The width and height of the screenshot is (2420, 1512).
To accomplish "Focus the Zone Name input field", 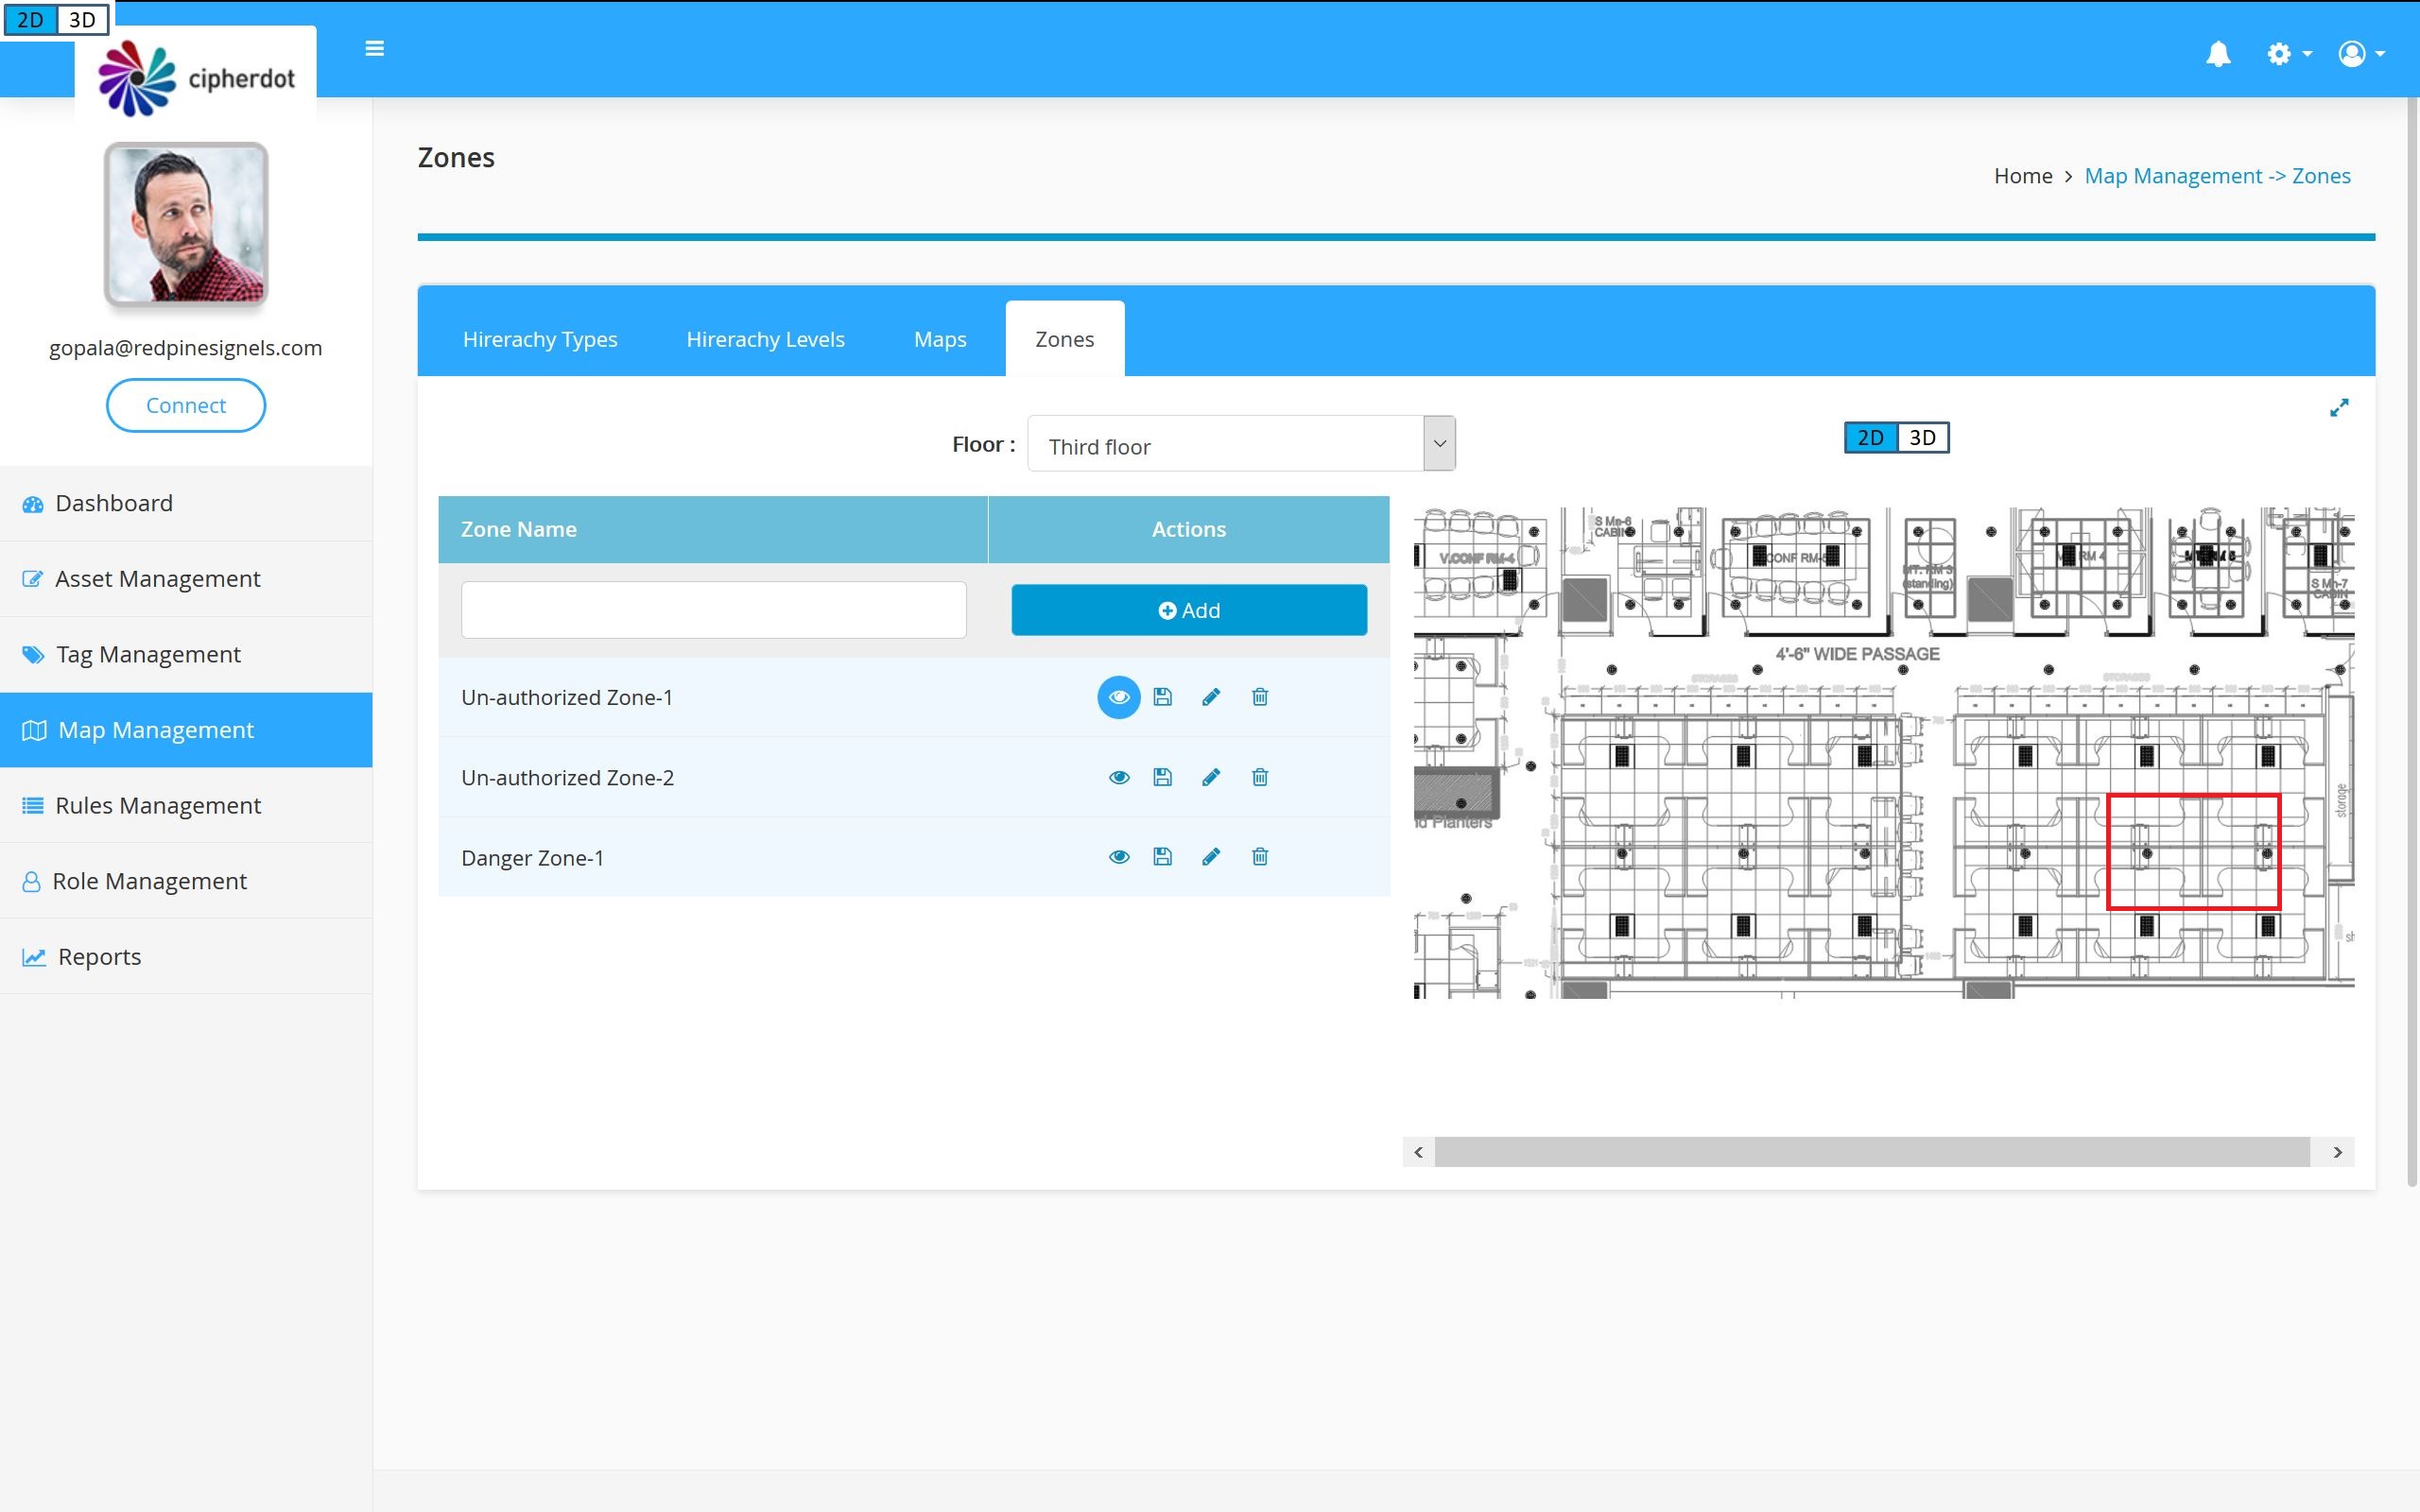I will pos(713,610).
